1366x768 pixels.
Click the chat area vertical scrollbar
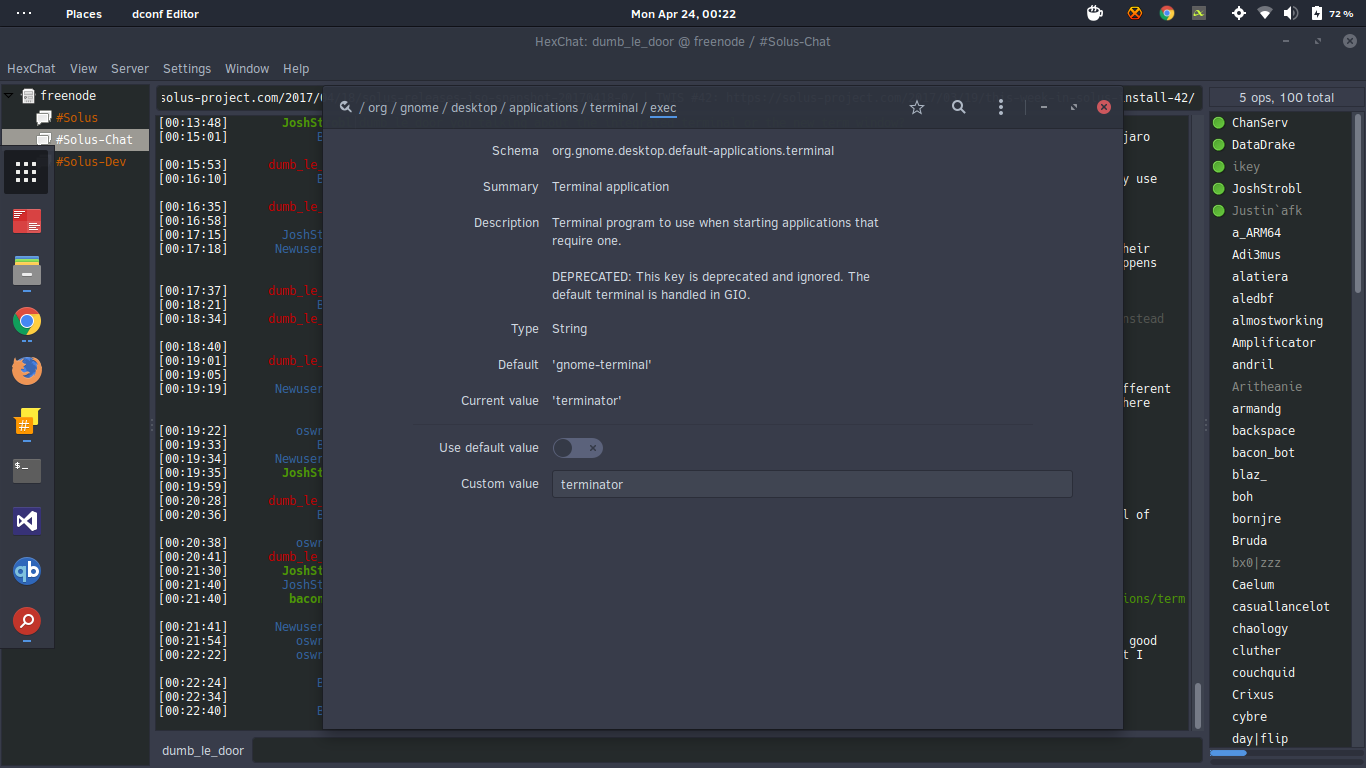tap(1198, 706)
